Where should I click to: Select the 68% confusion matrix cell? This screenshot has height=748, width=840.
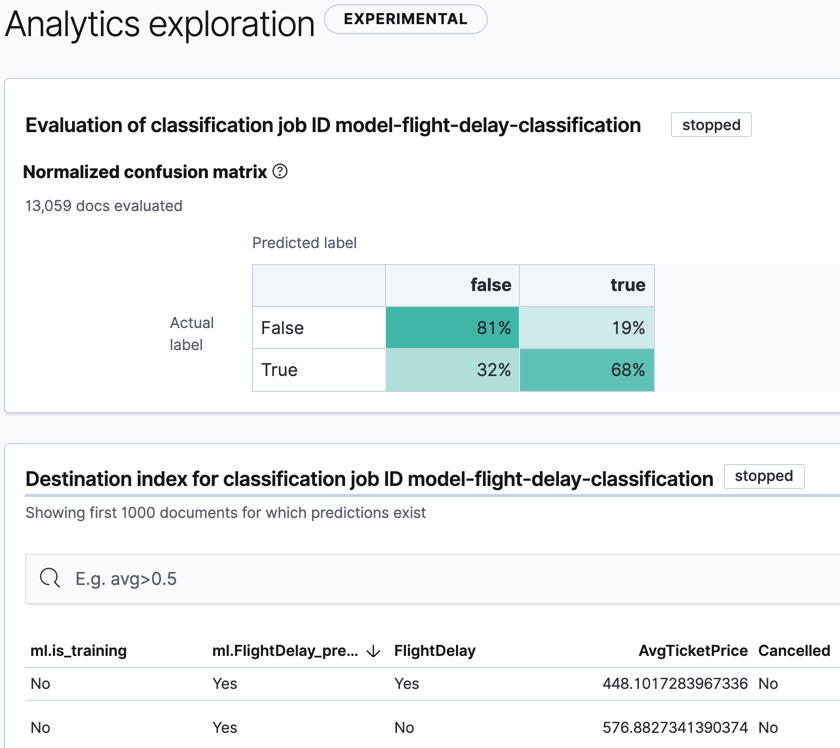pos(587,370)
